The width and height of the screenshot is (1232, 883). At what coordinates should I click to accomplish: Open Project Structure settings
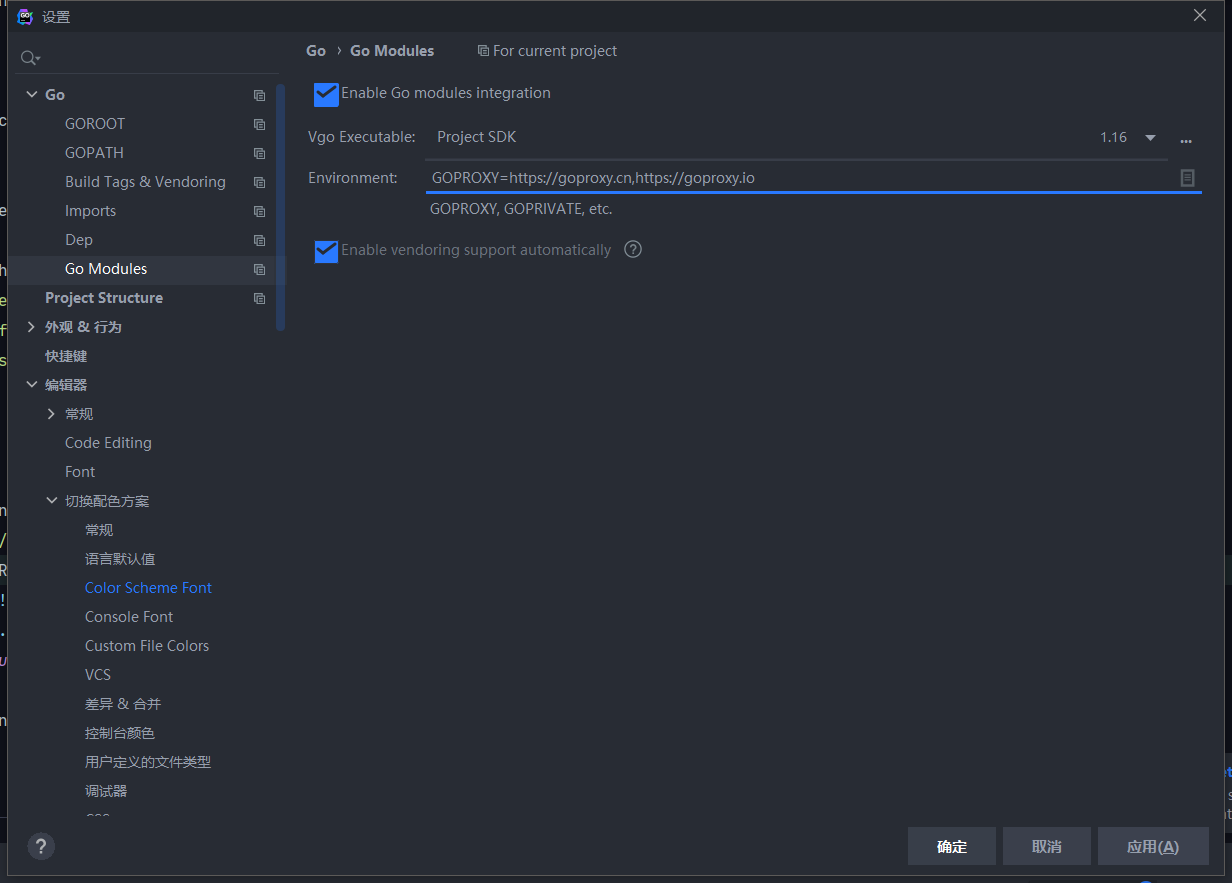[104, 298]
